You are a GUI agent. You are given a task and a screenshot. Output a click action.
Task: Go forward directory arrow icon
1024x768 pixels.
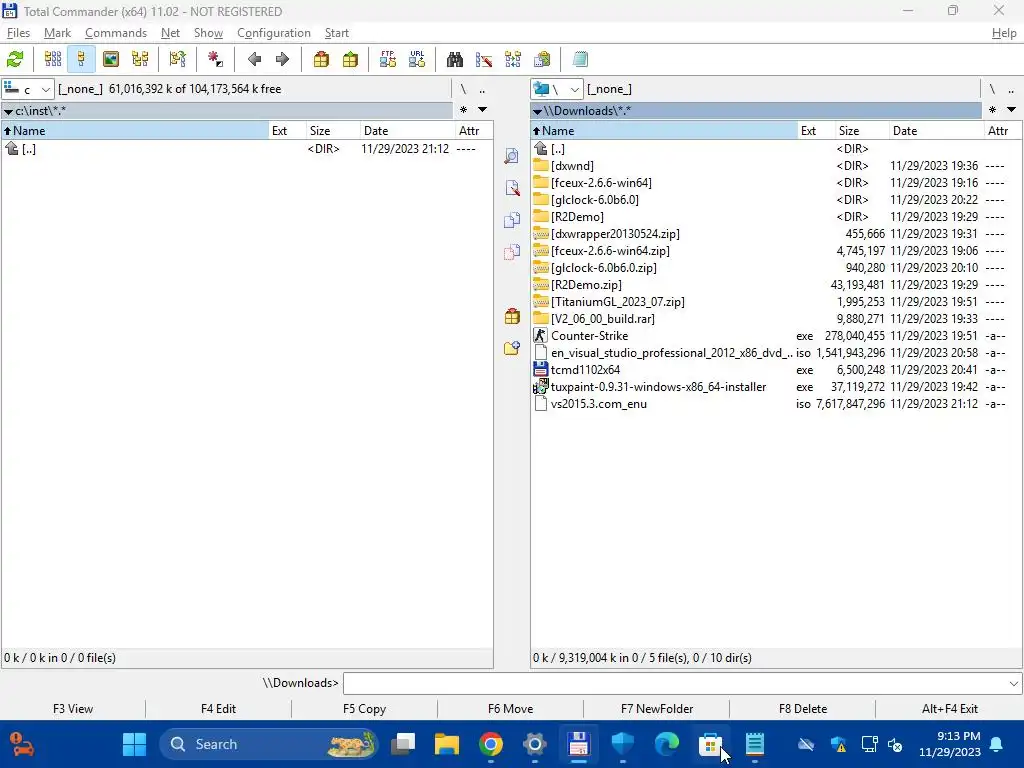click(x=282, y=59)
